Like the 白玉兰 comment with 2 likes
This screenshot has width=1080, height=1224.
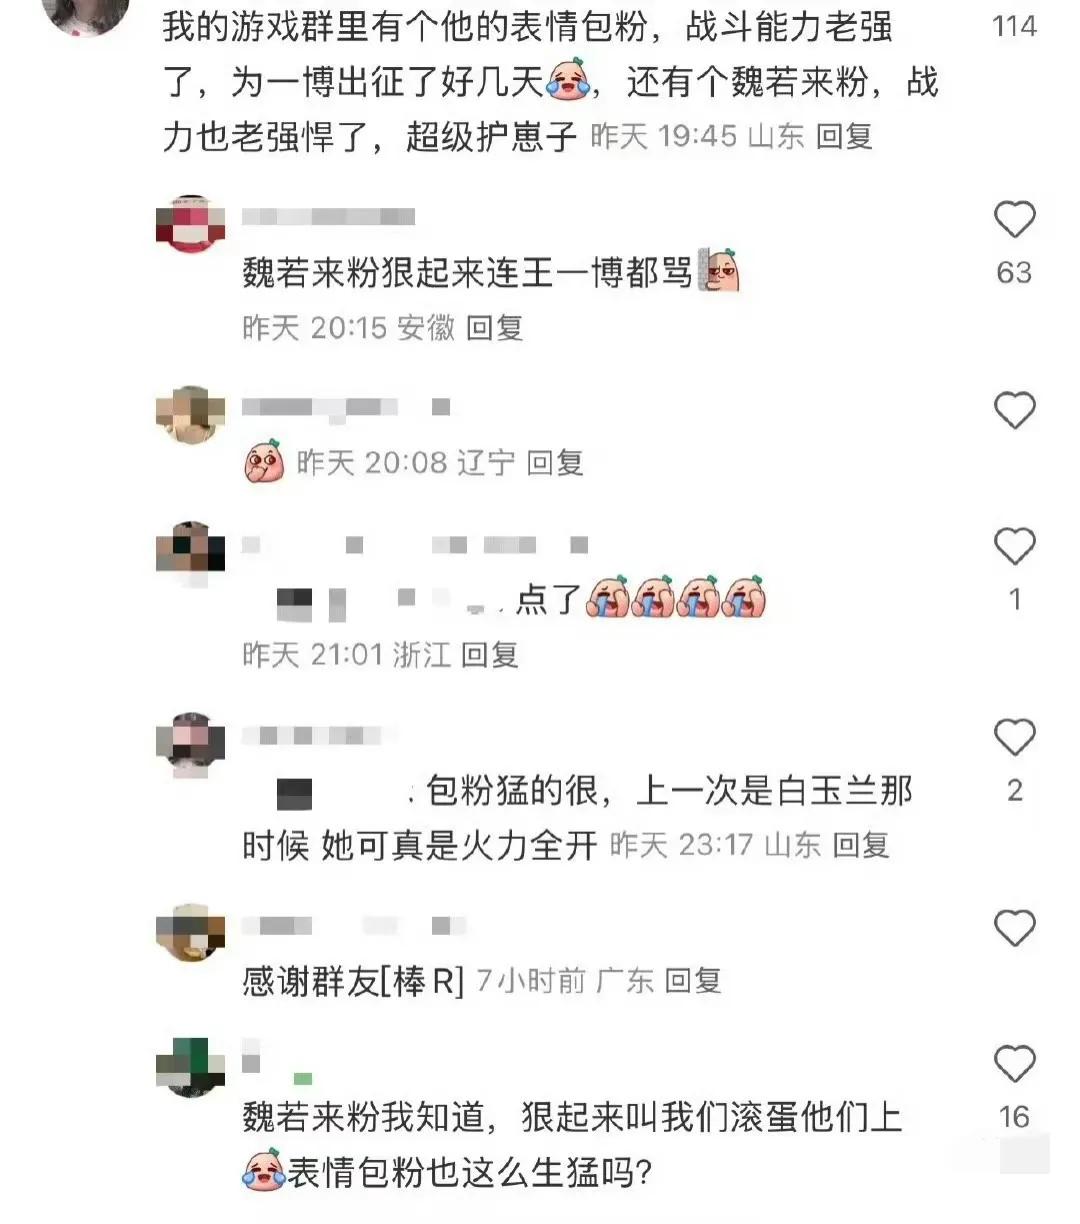click(1014, 737)
